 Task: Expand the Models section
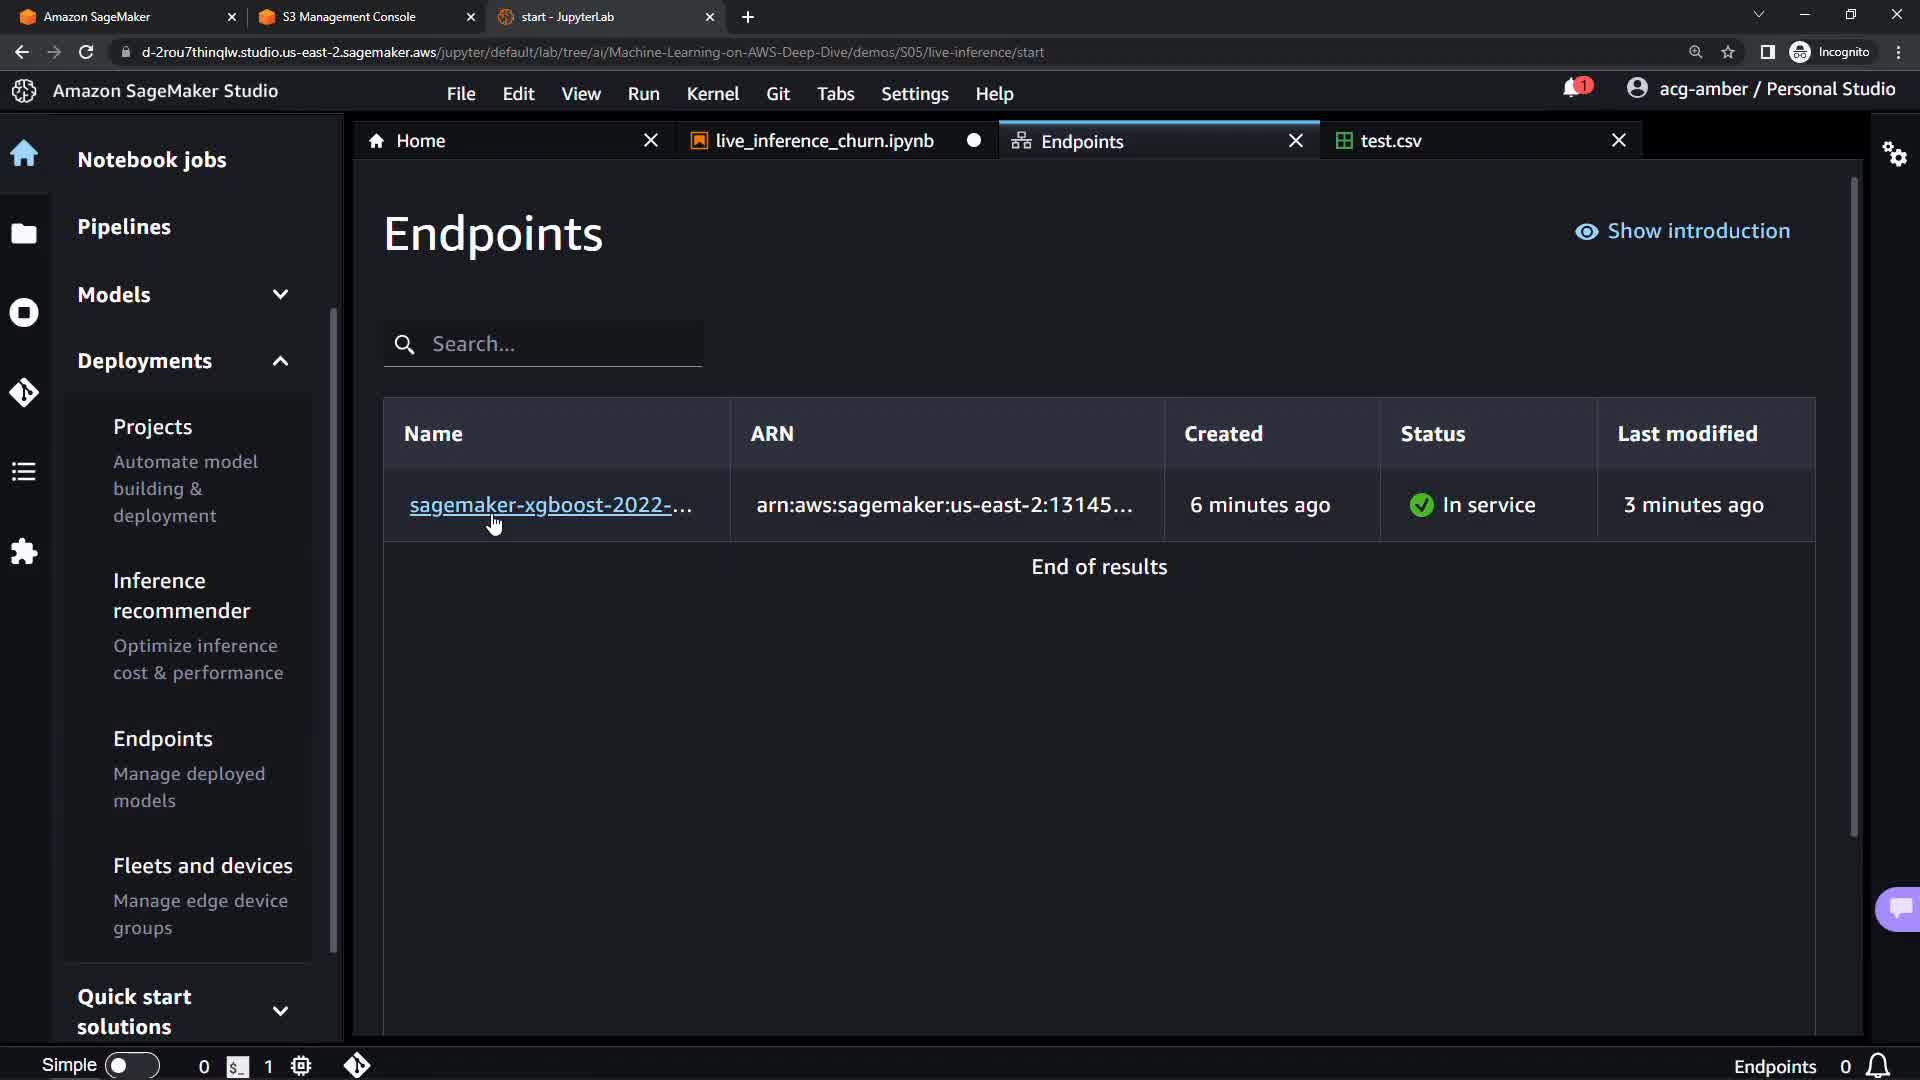point(280,295)
